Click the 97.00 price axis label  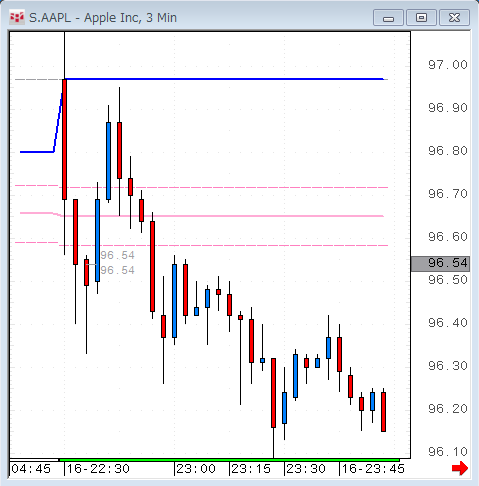tap(448, 65)
